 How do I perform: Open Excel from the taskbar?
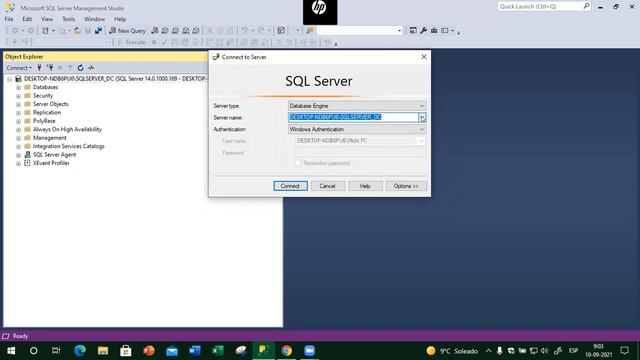pyautogui.click(x=218, y=351)
